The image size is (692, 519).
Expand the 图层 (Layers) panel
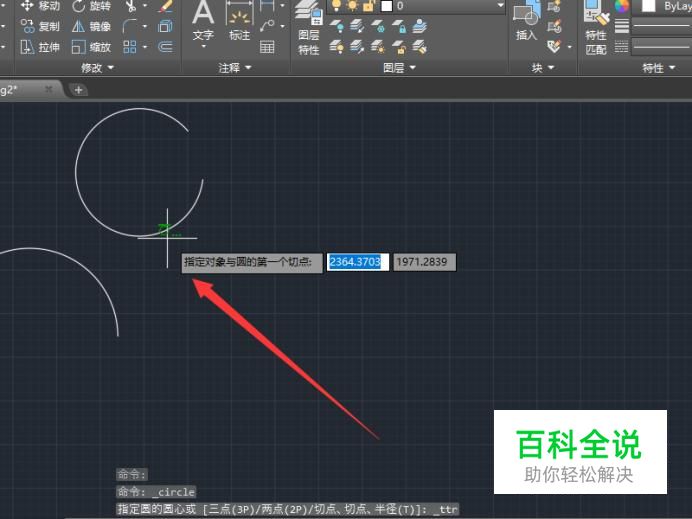(399, 68)
